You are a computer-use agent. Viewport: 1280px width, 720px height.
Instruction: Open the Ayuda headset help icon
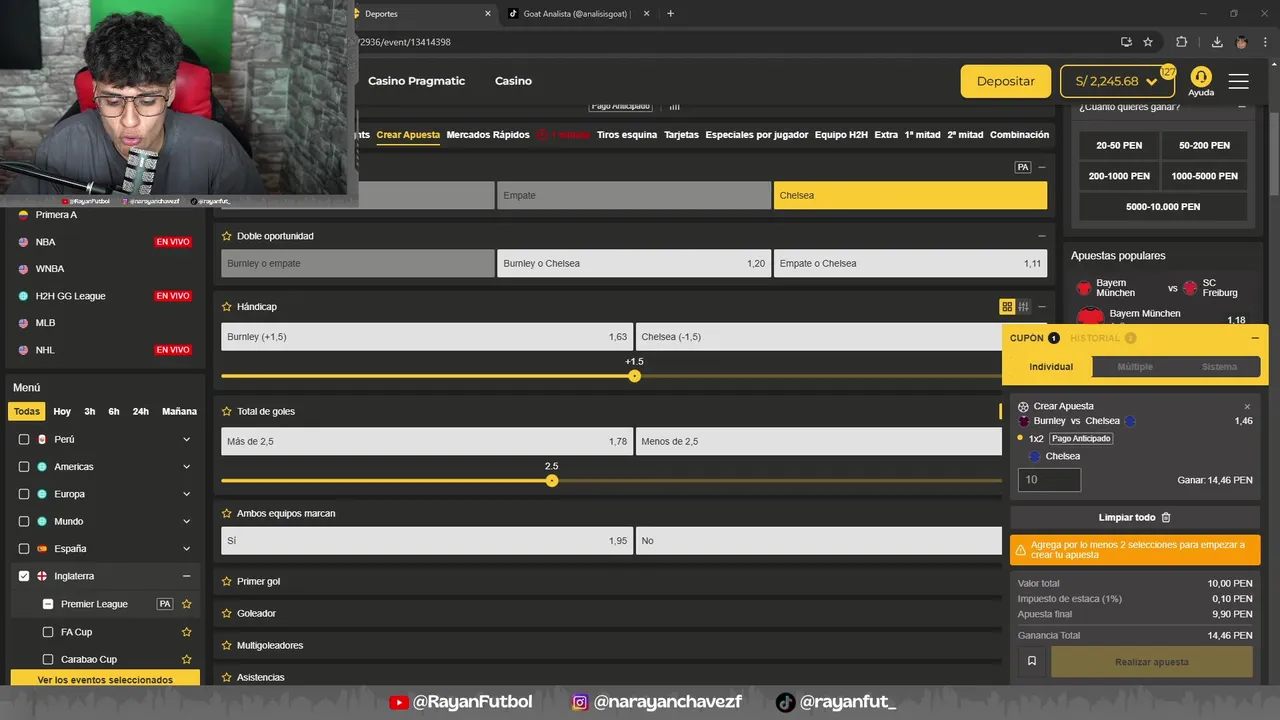coord(1201,77)
